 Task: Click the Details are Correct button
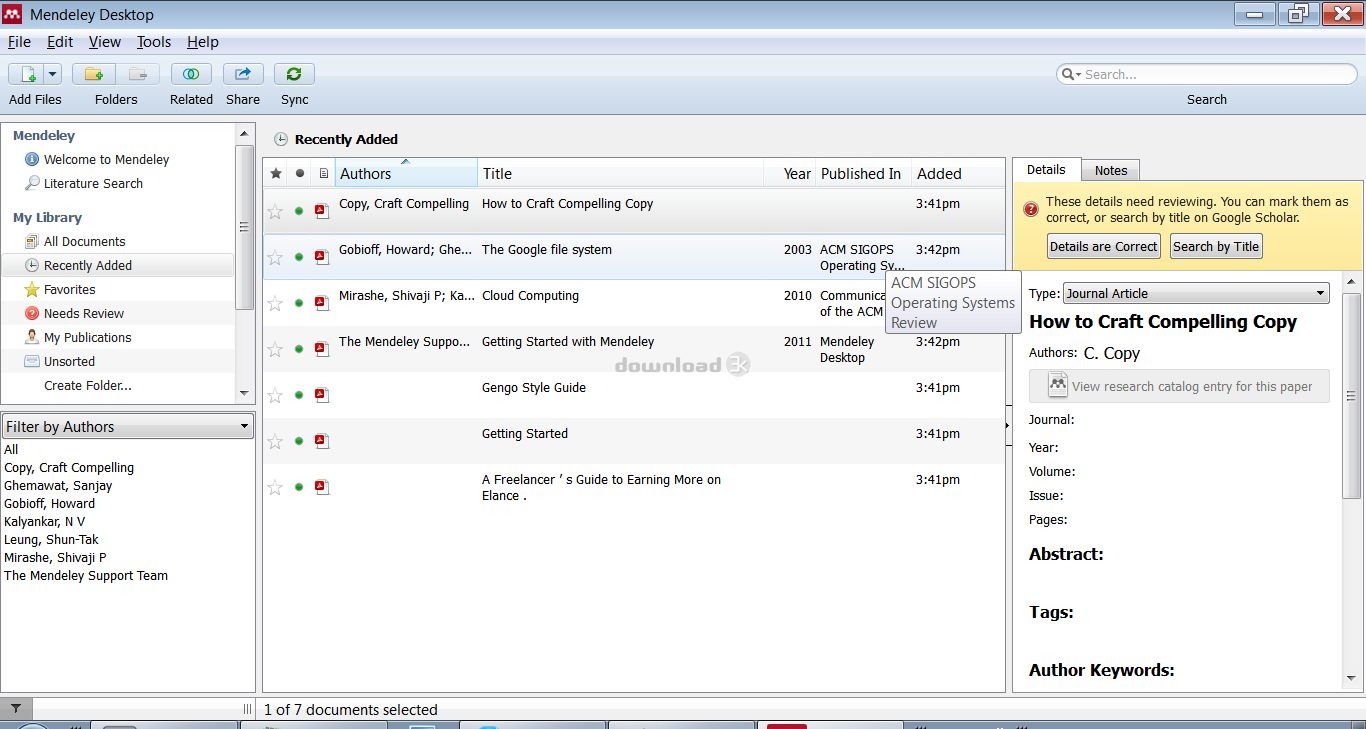[x=1103, y=246]
